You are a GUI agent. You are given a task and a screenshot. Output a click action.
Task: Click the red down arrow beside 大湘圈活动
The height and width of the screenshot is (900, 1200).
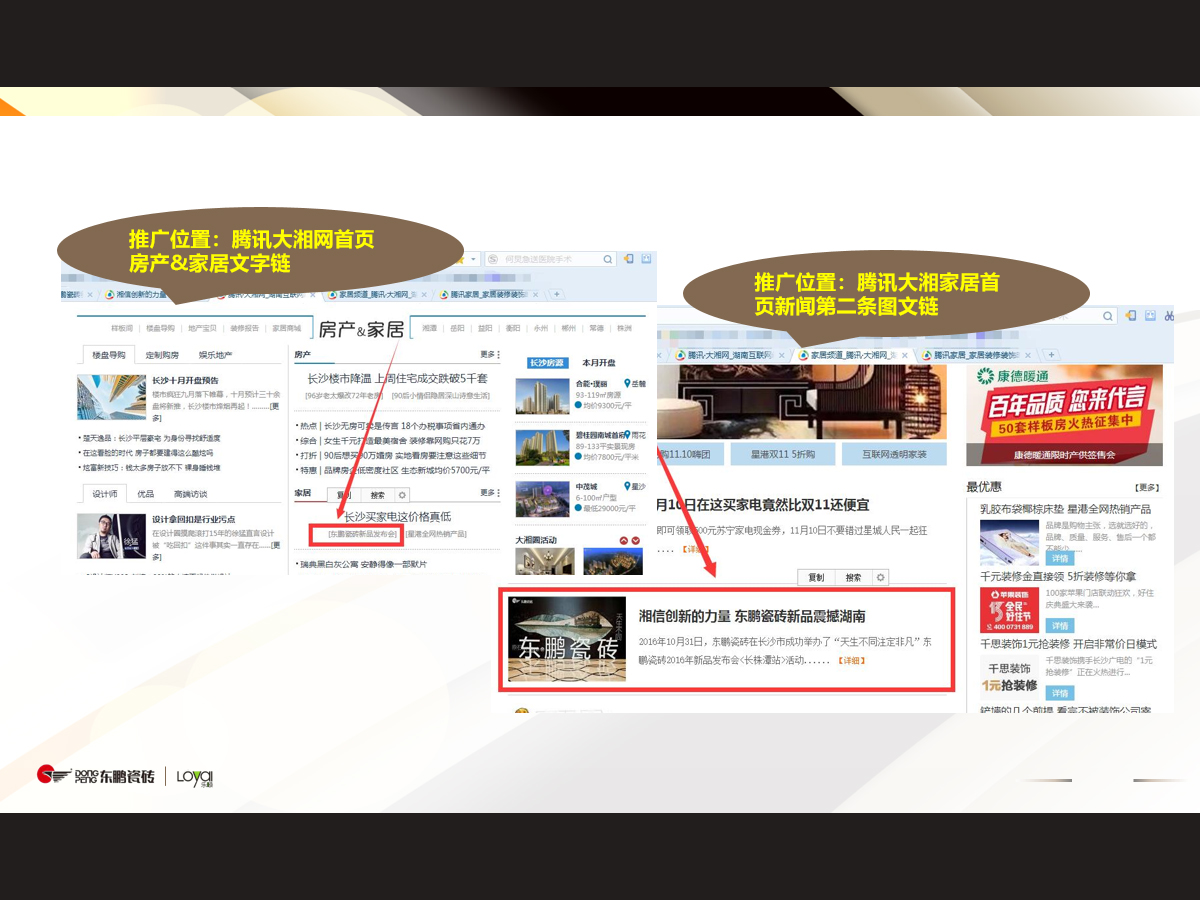[636, 541]
